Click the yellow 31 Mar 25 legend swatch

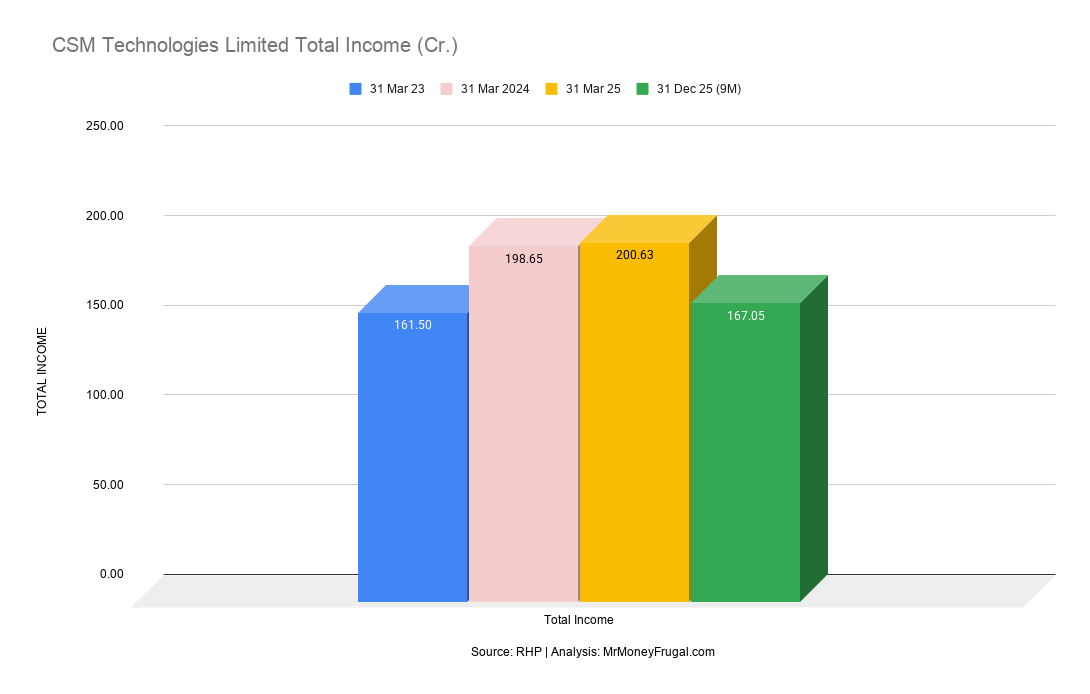tap(551, 89)
